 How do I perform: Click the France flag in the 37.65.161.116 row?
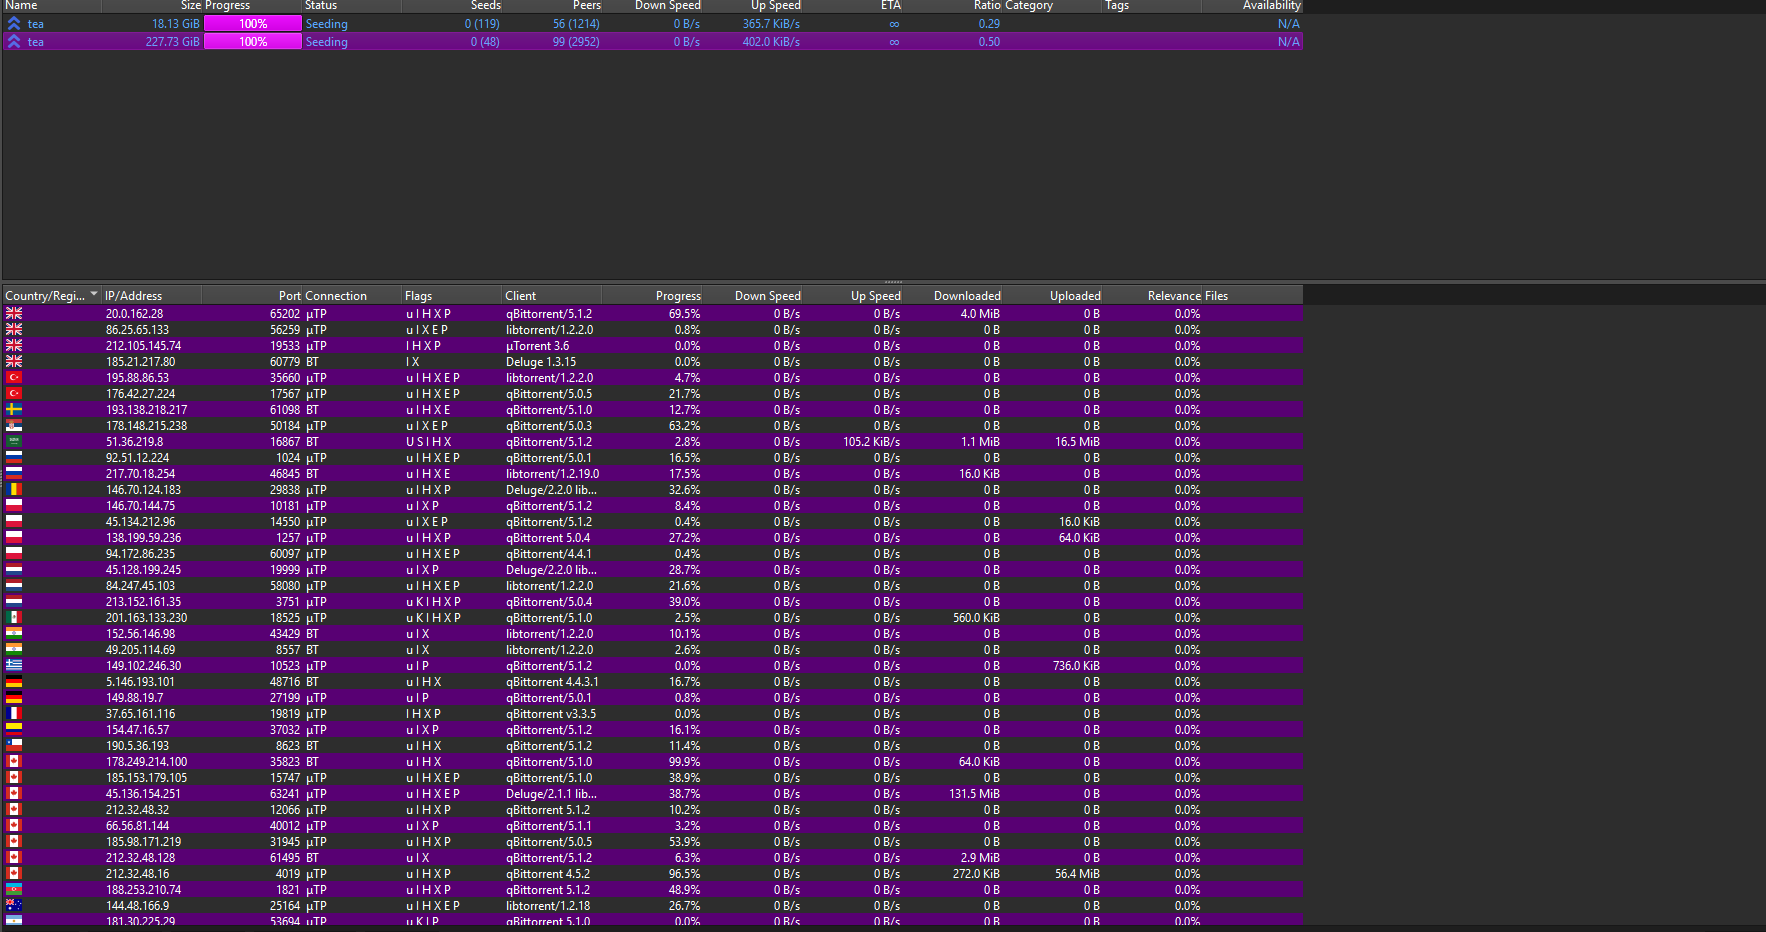click(x=14, y=713)
